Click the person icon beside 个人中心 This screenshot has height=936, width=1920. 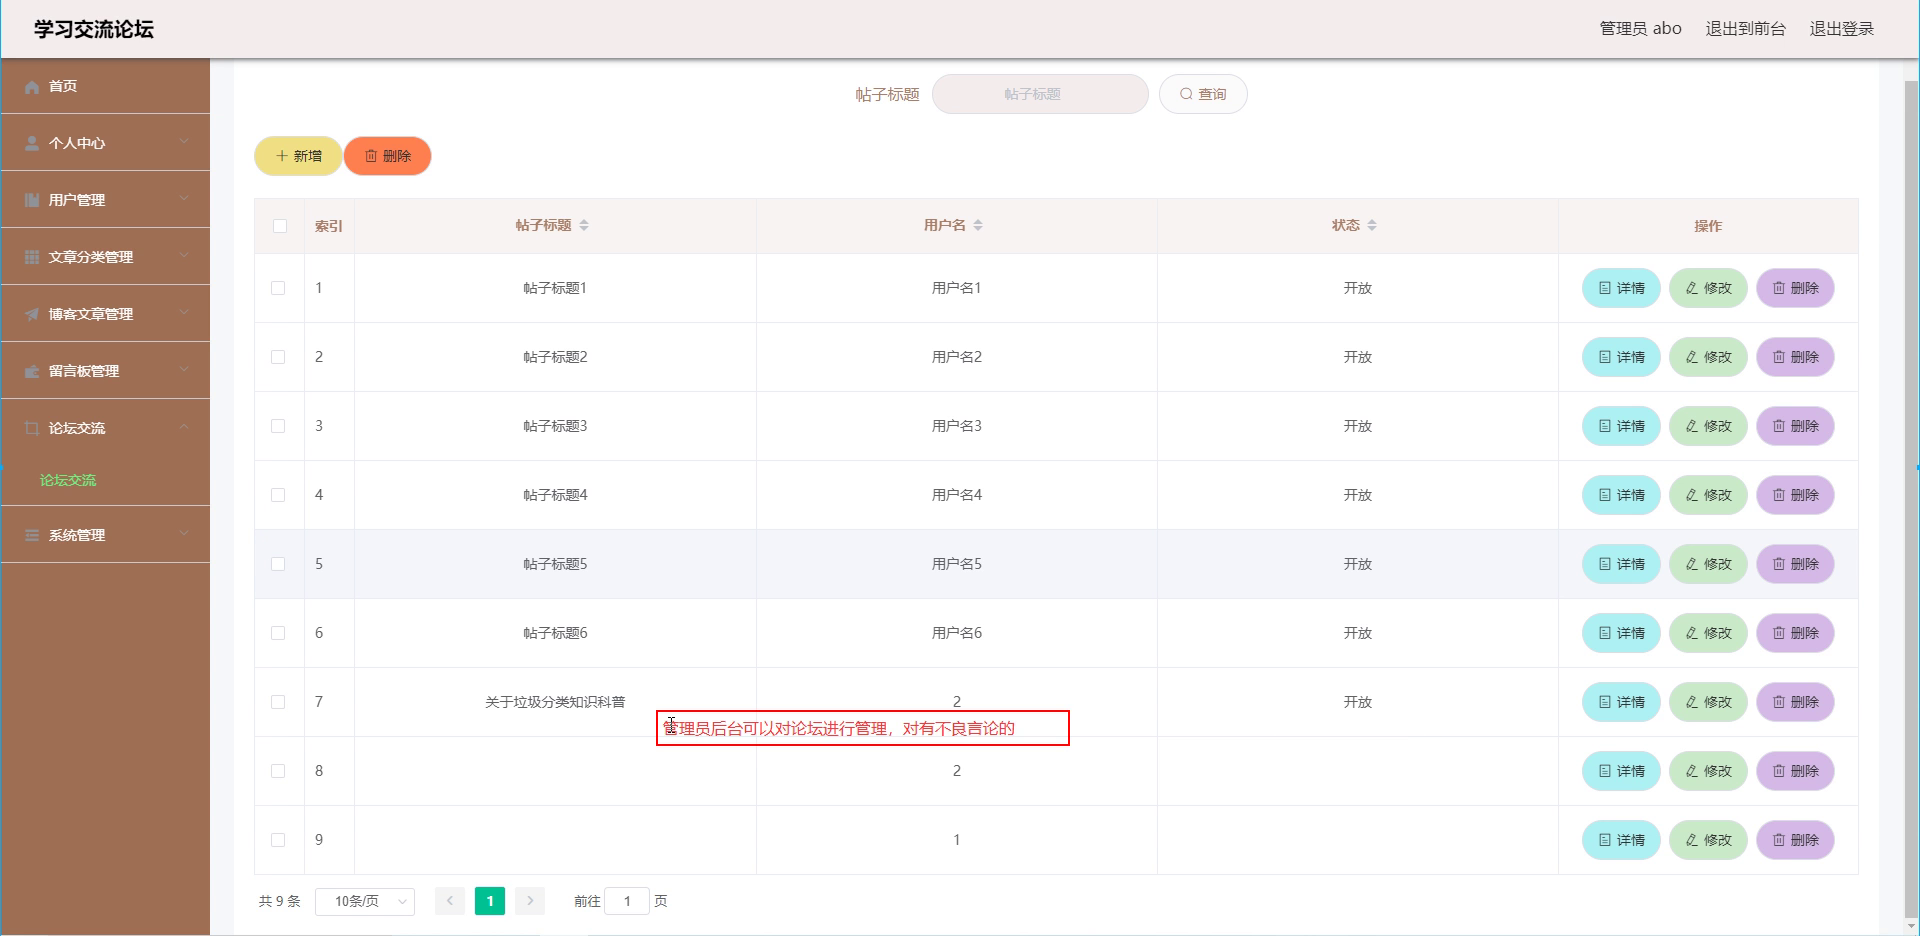[32, 144]
